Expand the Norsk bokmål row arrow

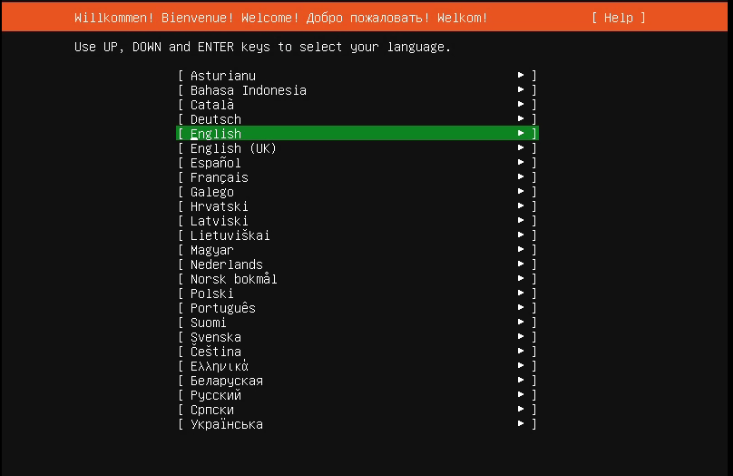point(521,278)
